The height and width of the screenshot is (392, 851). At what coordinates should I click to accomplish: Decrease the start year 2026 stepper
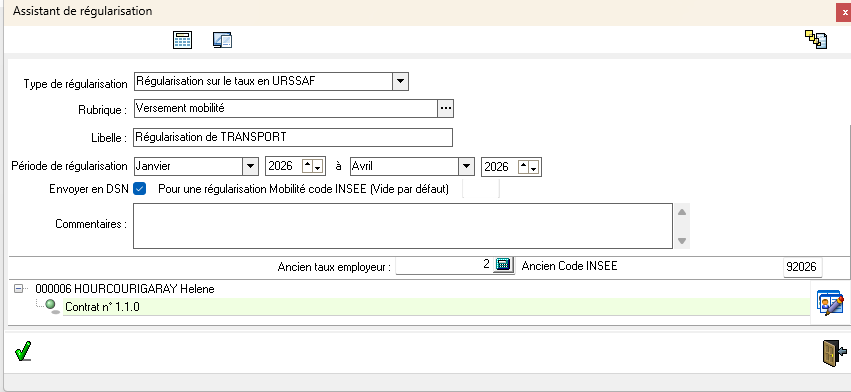coord(319,168)
